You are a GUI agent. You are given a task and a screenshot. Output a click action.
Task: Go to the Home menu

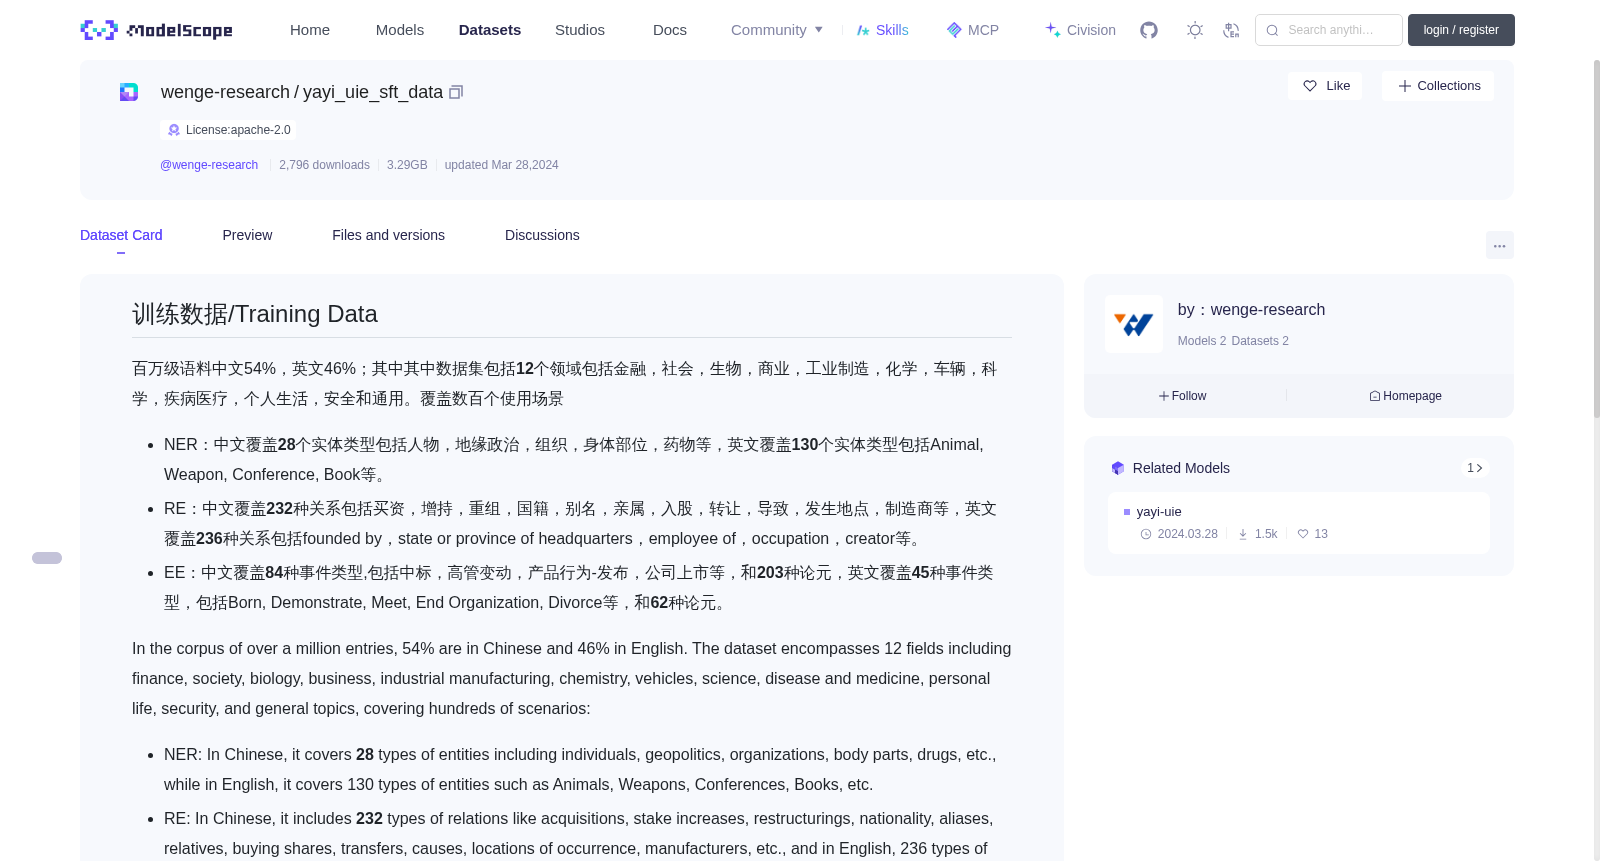(x=310, y=30)
